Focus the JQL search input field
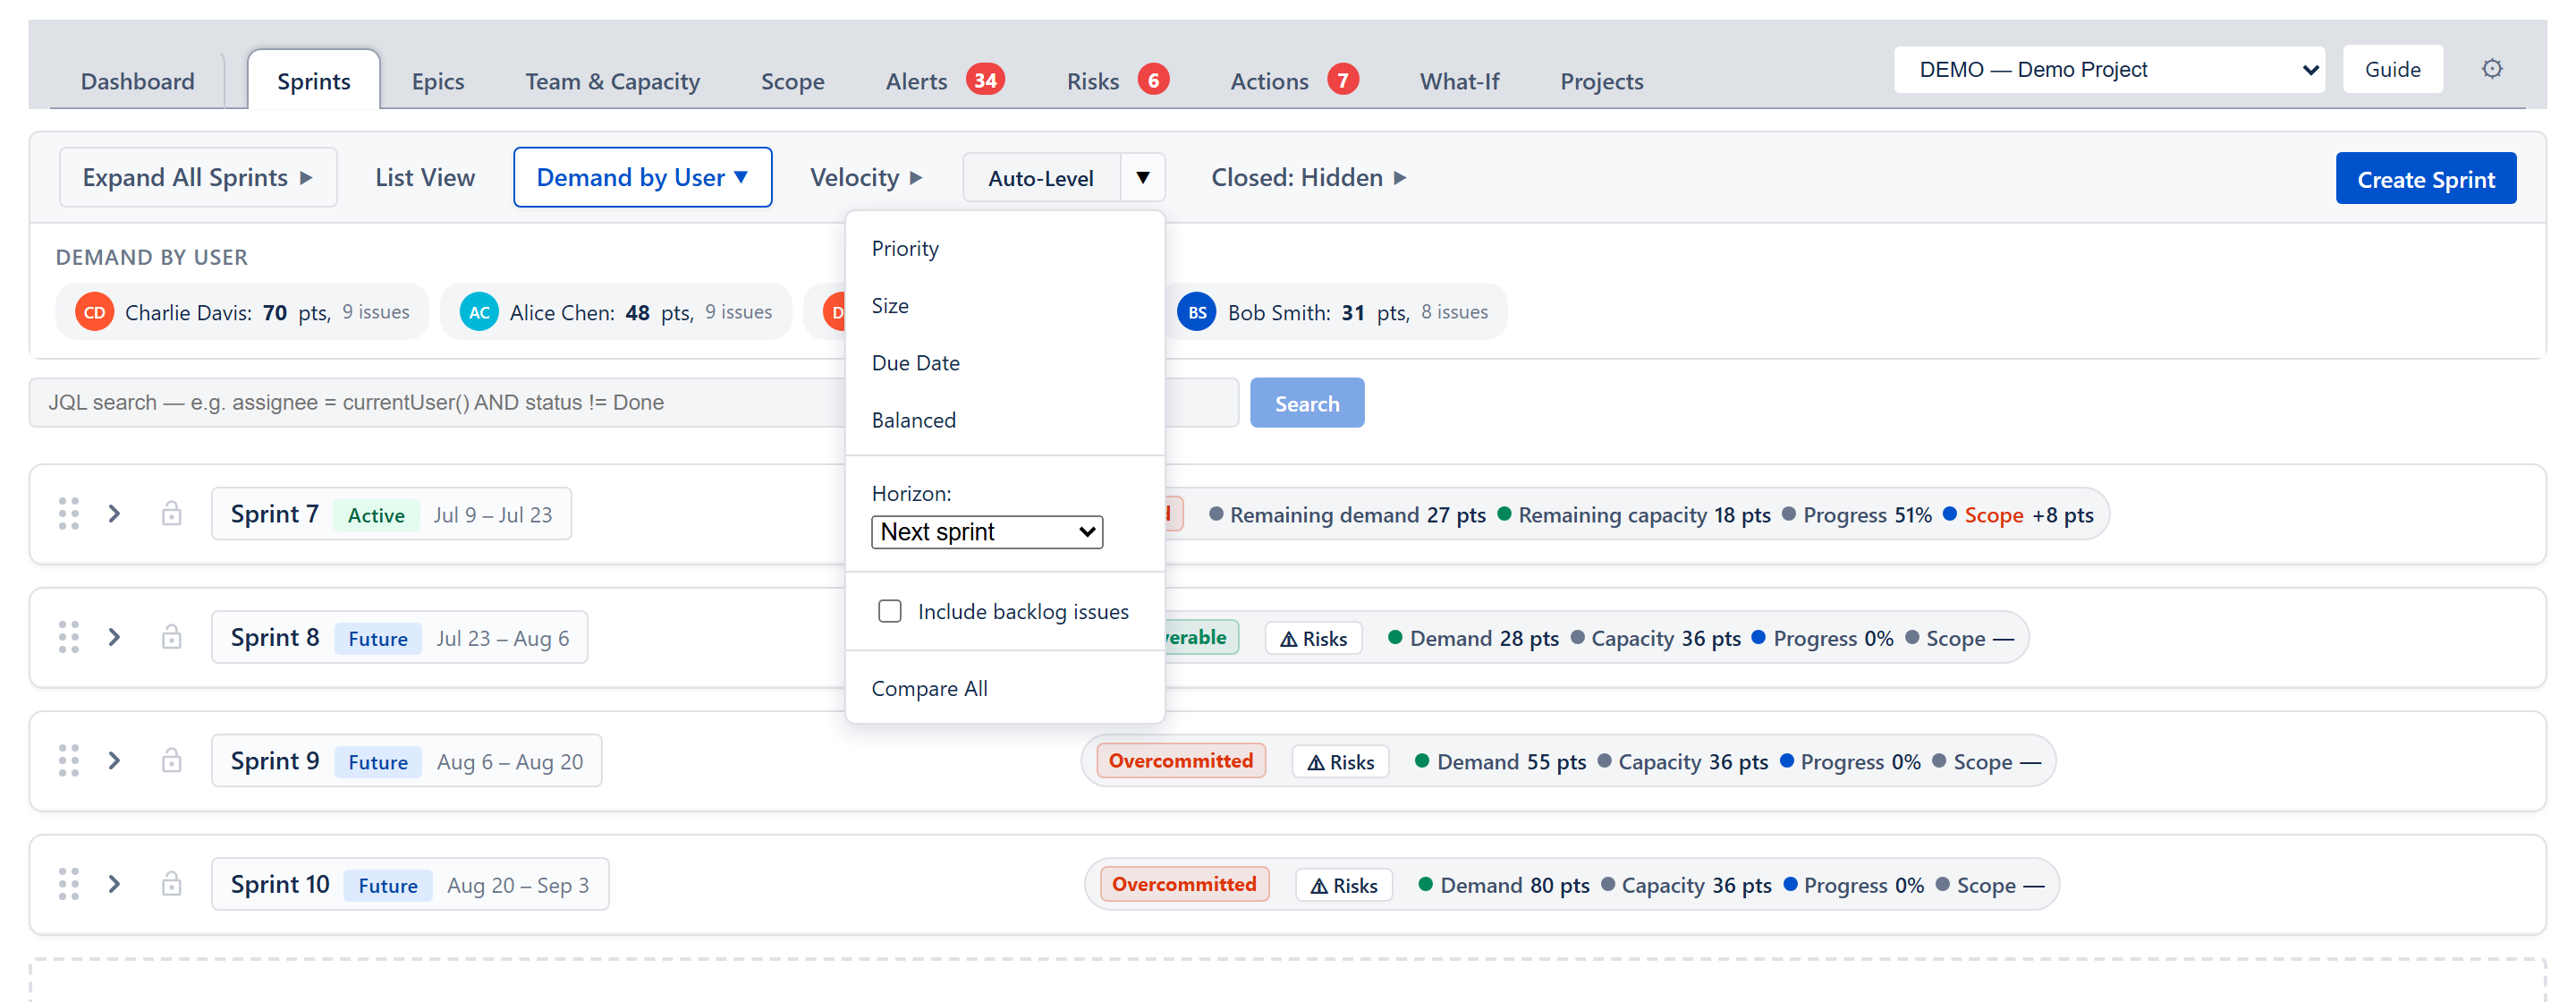 point(634,403)
